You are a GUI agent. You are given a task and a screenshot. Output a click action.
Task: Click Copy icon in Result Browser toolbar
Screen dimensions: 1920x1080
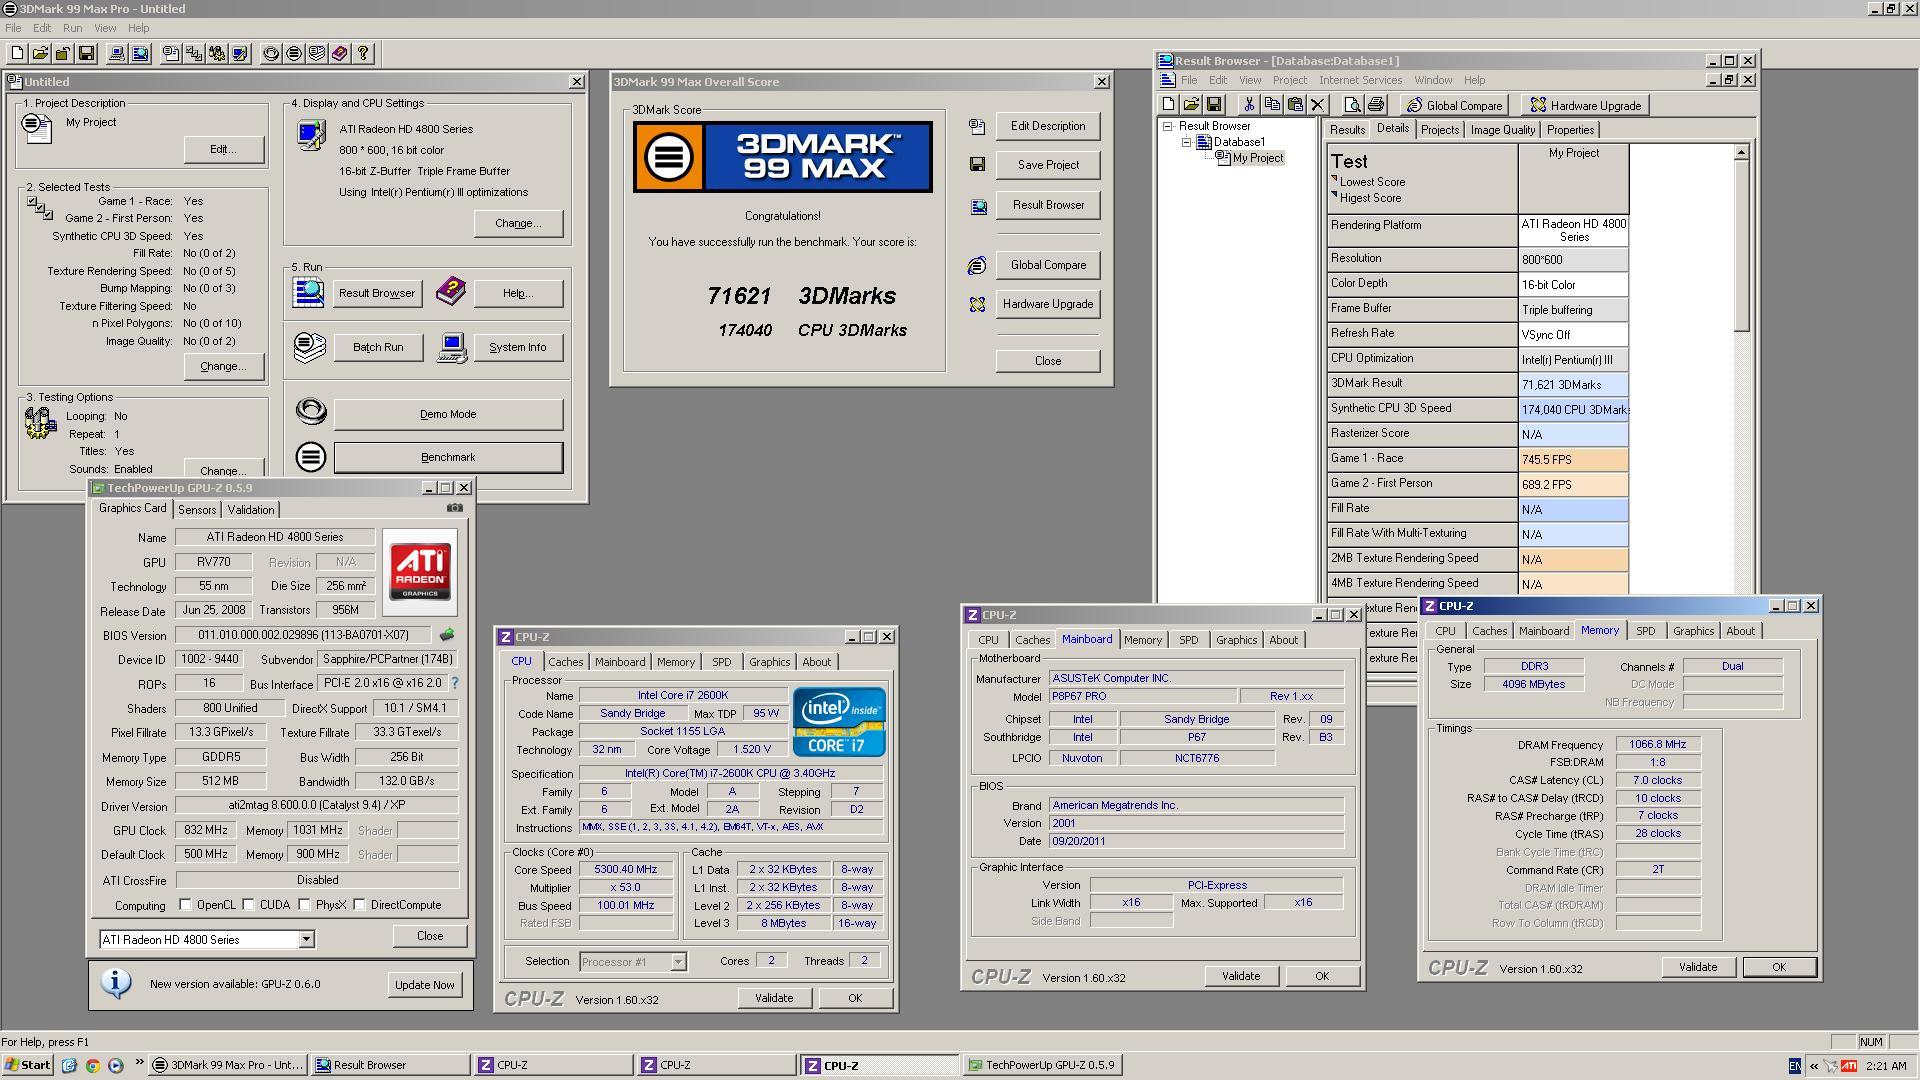click(1272, 105)
